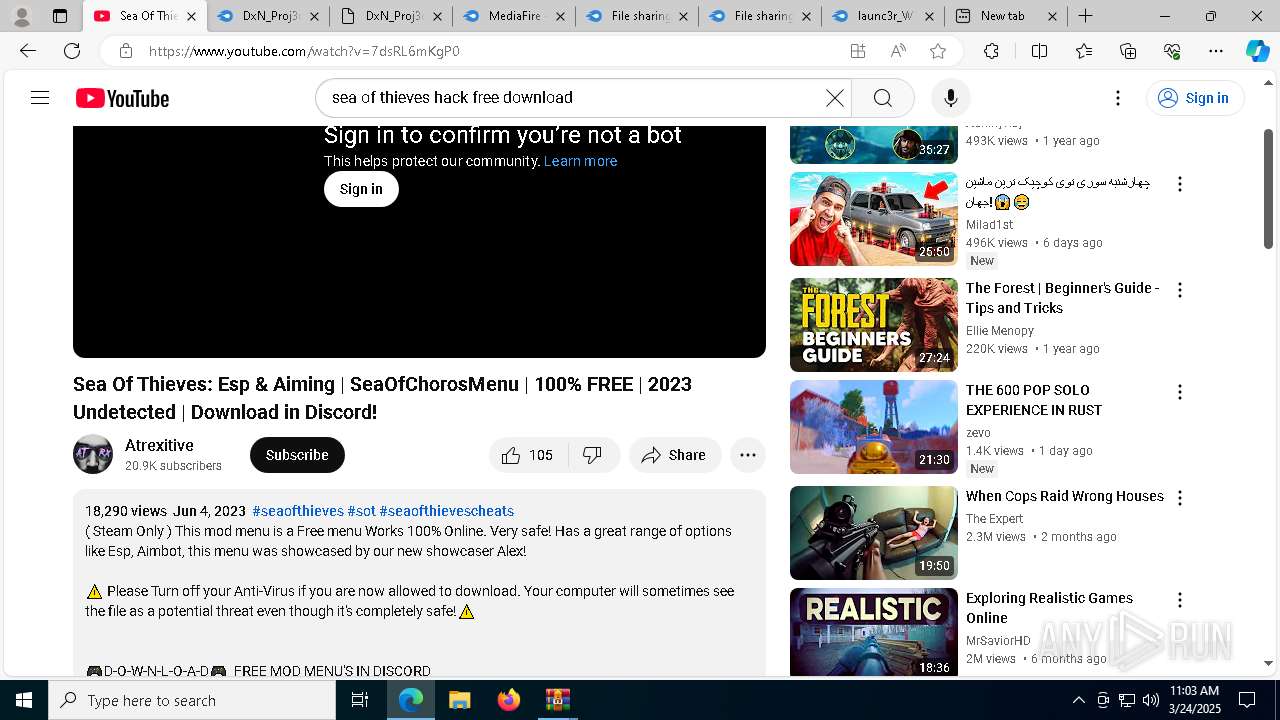Switch to the New tab page tab
This screenshot has height=720, width=1280.
(x=1006, y=16)
